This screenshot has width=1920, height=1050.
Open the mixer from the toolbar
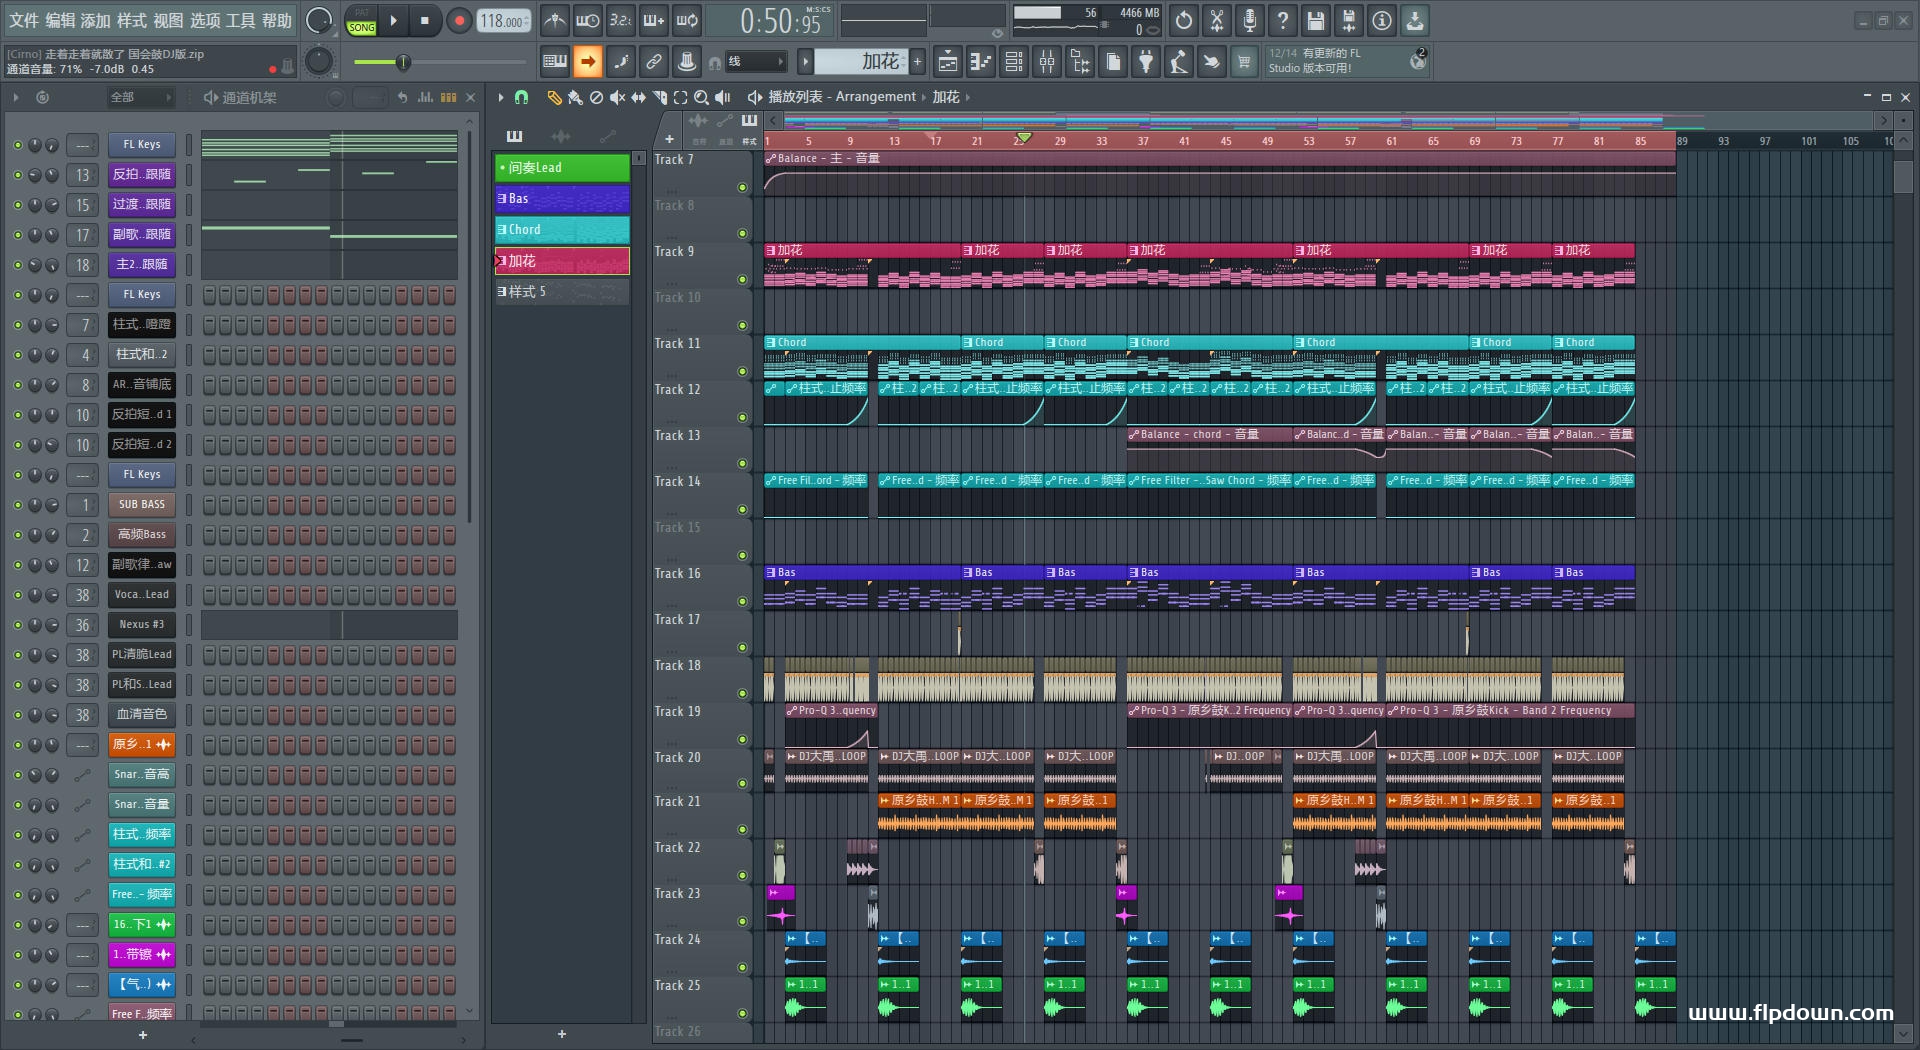1046,62
